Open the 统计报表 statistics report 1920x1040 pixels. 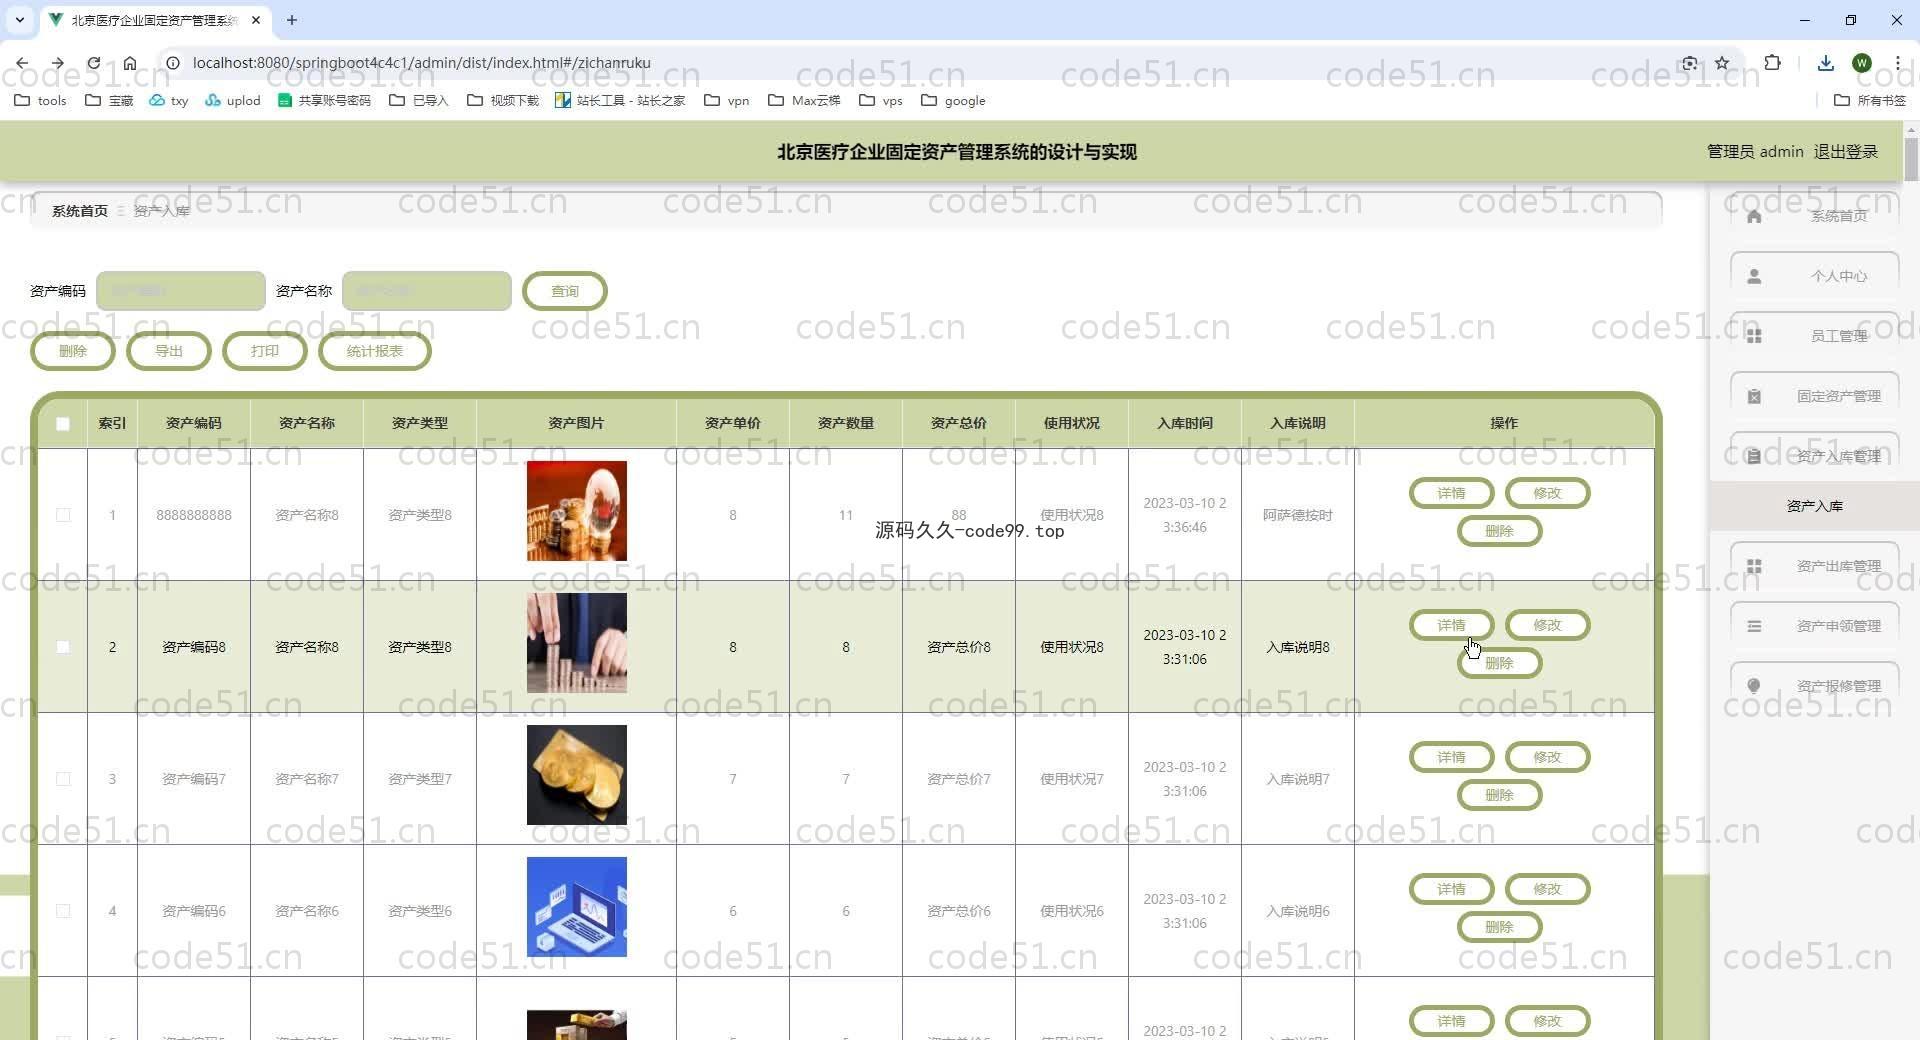pos(375,351)
